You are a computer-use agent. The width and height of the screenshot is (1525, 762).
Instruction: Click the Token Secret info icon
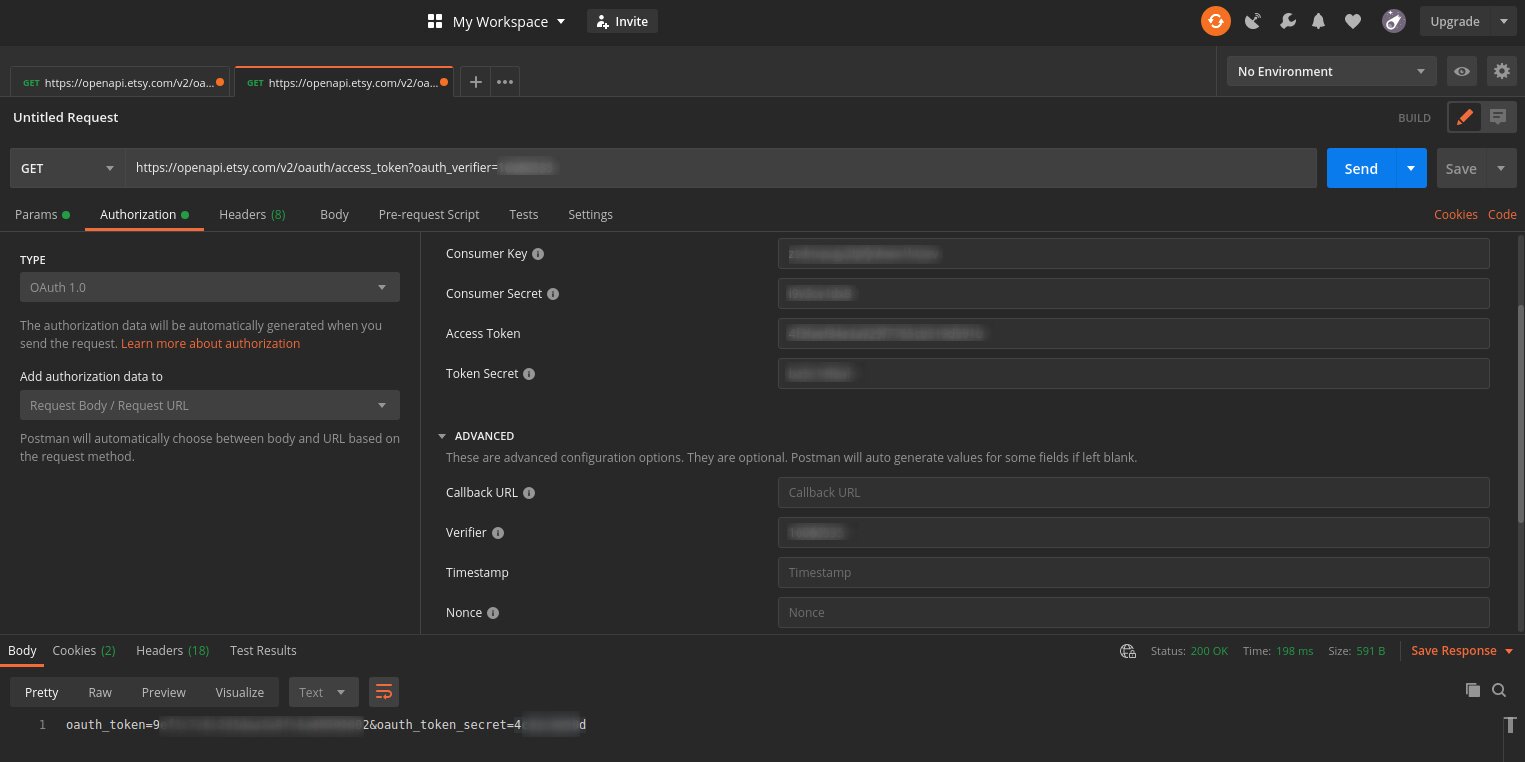click(529, 374)
